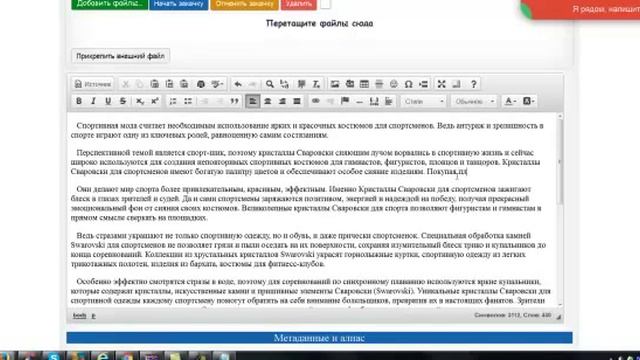This screenshot has height=360, width=640.
Task: Align text left
Action: click(x=253, y=101)
